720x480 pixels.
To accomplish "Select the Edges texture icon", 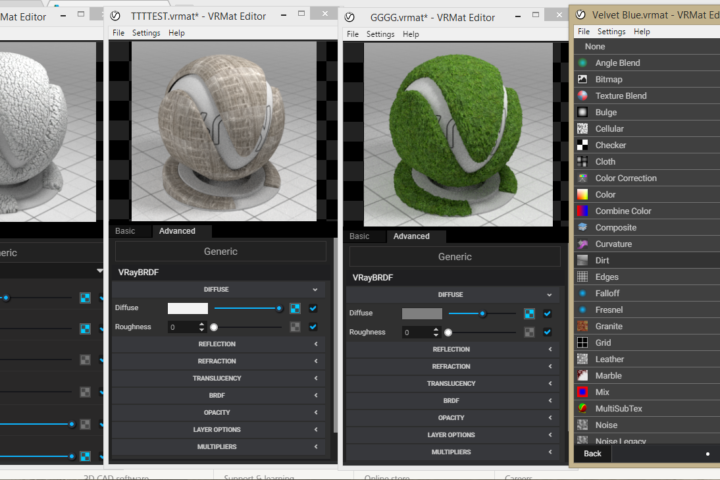I will coord(582,277).
